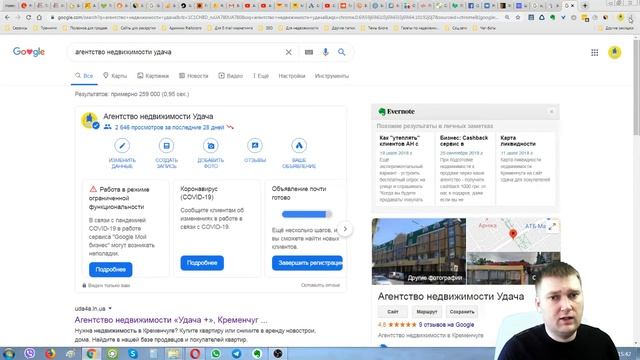Viewport: 640px width, 360px height.
Task: Open WhatsApp from the taskbar
Action: pos(216,353)
